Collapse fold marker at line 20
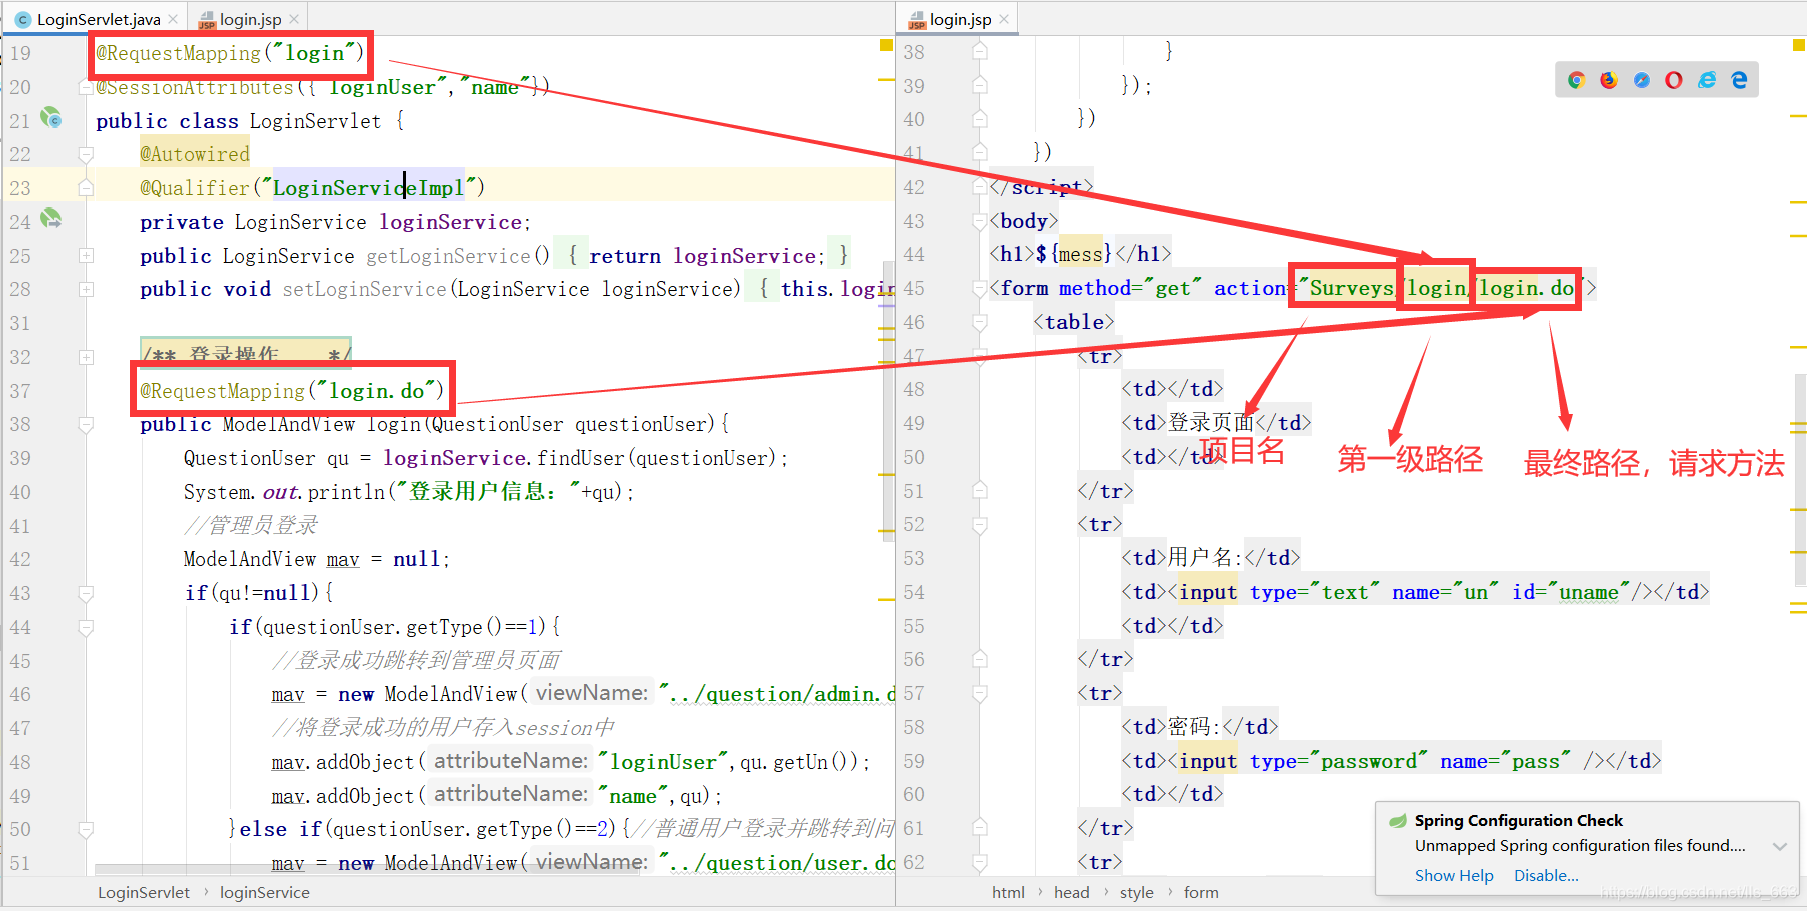Image resolution: width=1807 pixels, height=911 pixels. pyautogui.click(x=86, y=88)
